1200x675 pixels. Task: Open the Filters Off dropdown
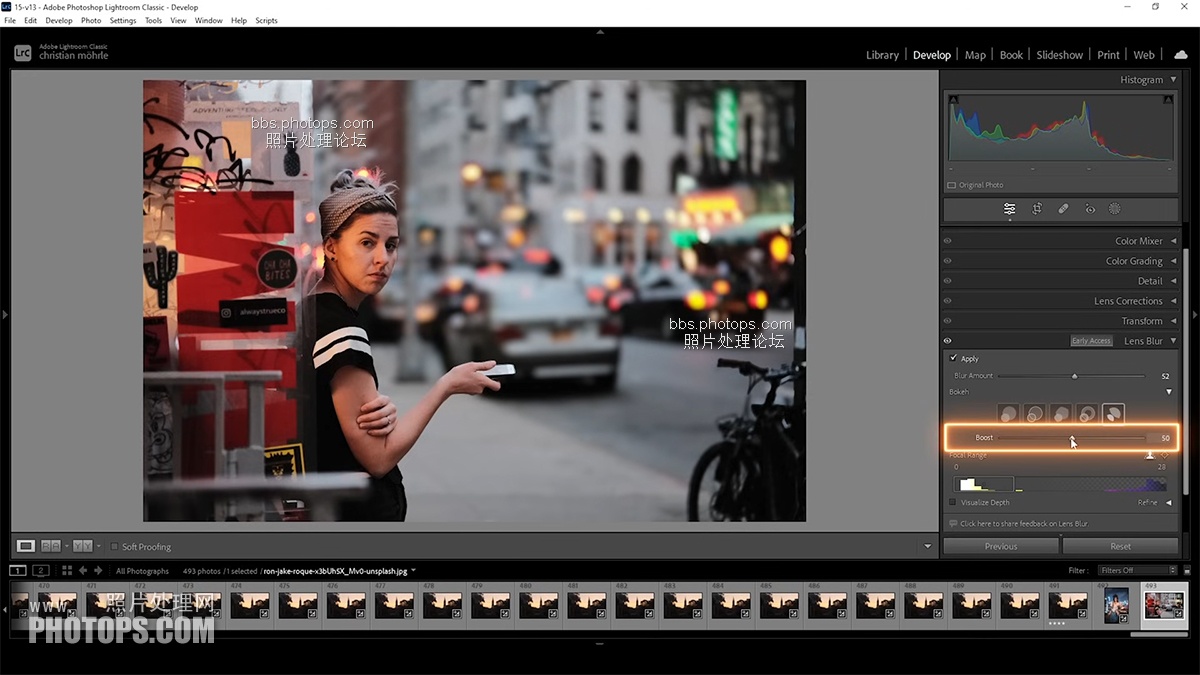[1137, 570]
